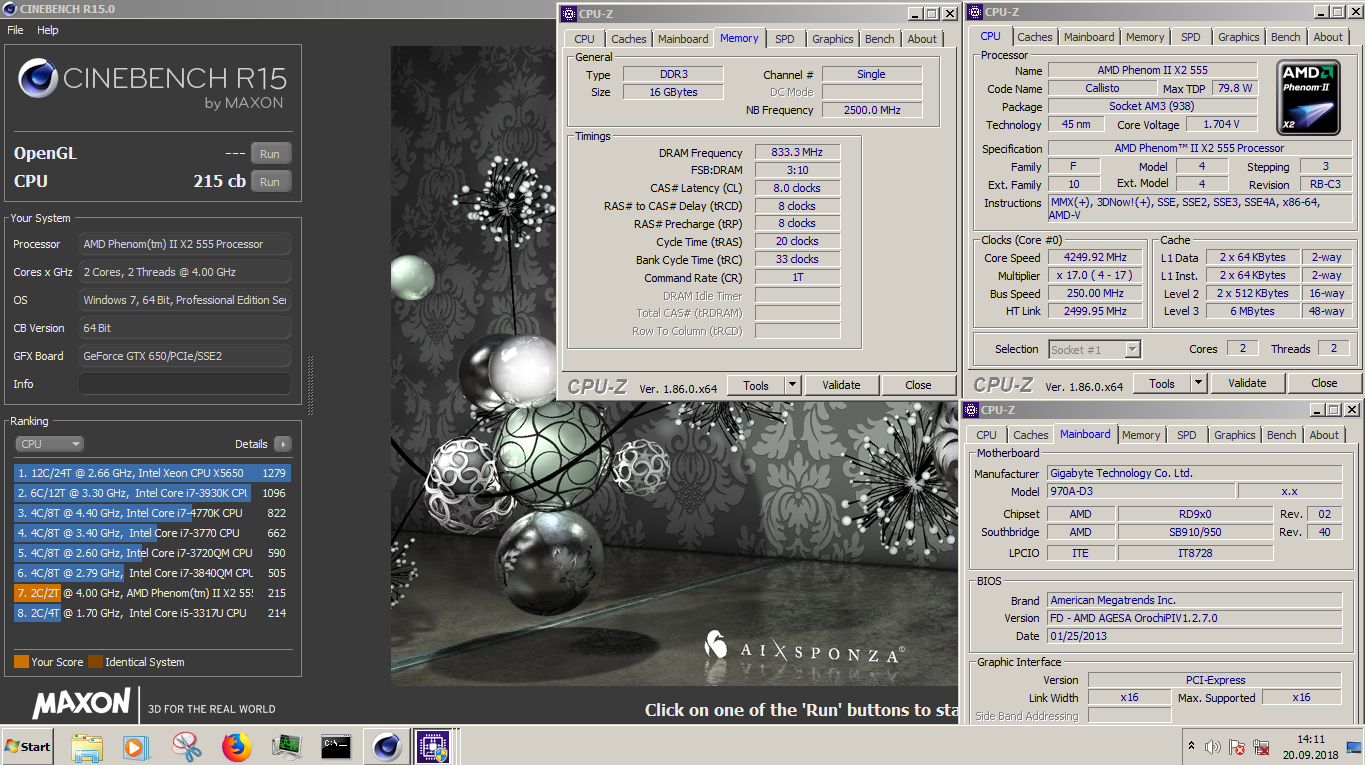This screenshot has height=765, width=1365.
Task: Launch Firefox from the taskbar
Action: 237,747
